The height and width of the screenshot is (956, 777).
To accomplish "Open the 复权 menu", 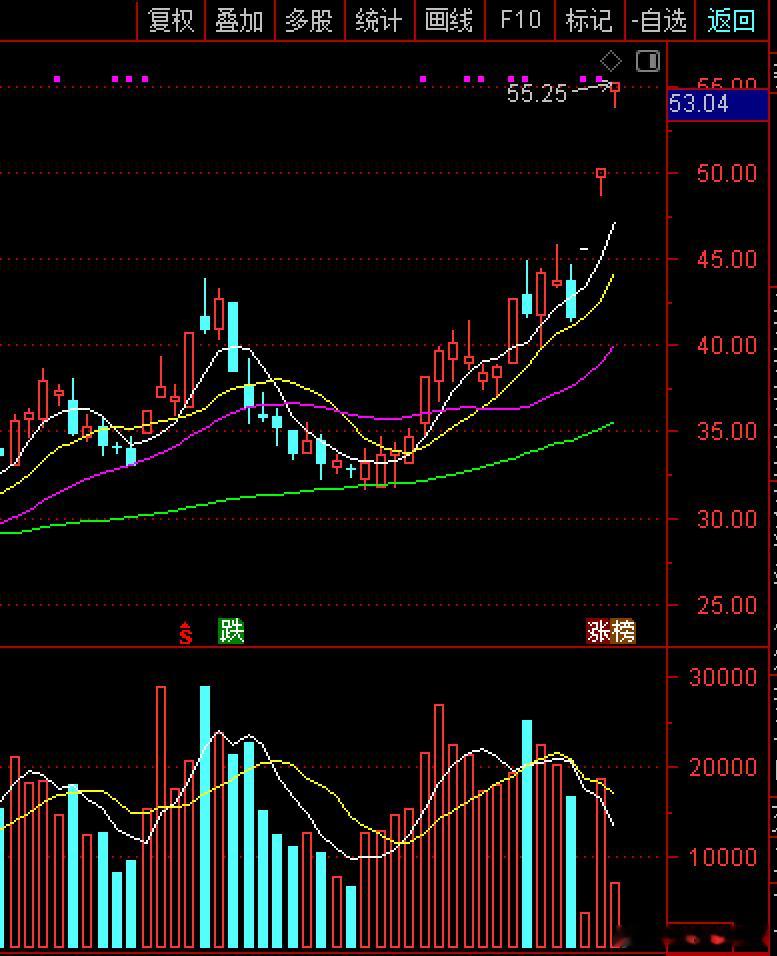I will tap(171, 21).
